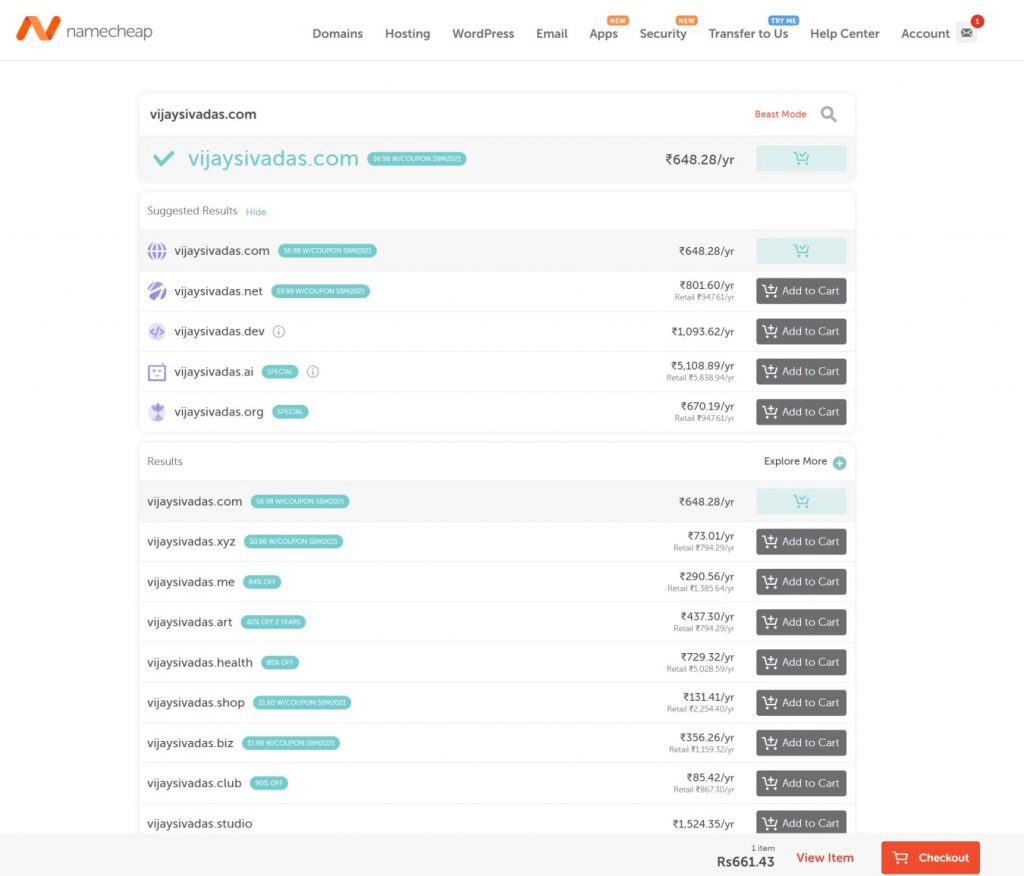Click the ₹5,108.89/yr price
This screenshot has width=1024, height=876.
[703, 366]
